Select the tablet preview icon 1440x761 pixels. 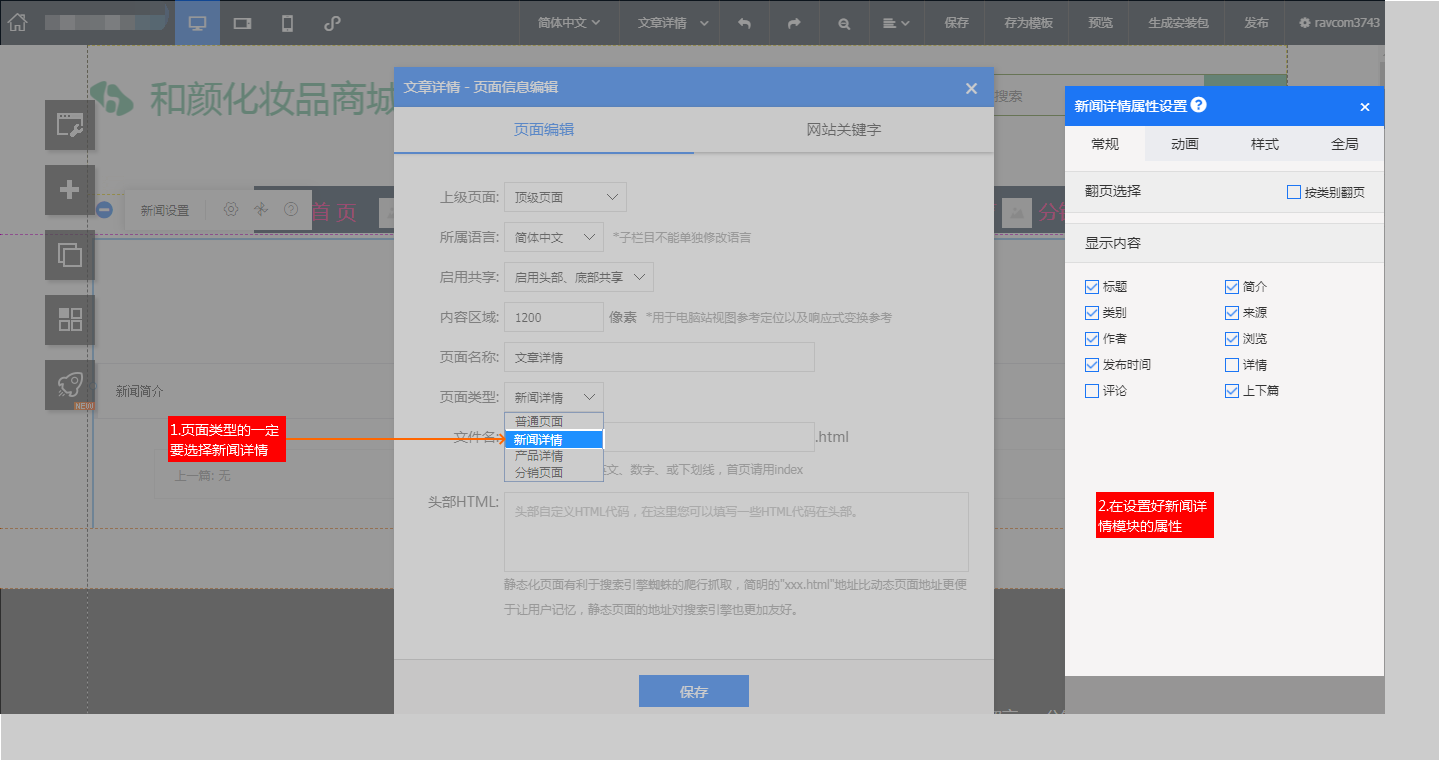241,22
